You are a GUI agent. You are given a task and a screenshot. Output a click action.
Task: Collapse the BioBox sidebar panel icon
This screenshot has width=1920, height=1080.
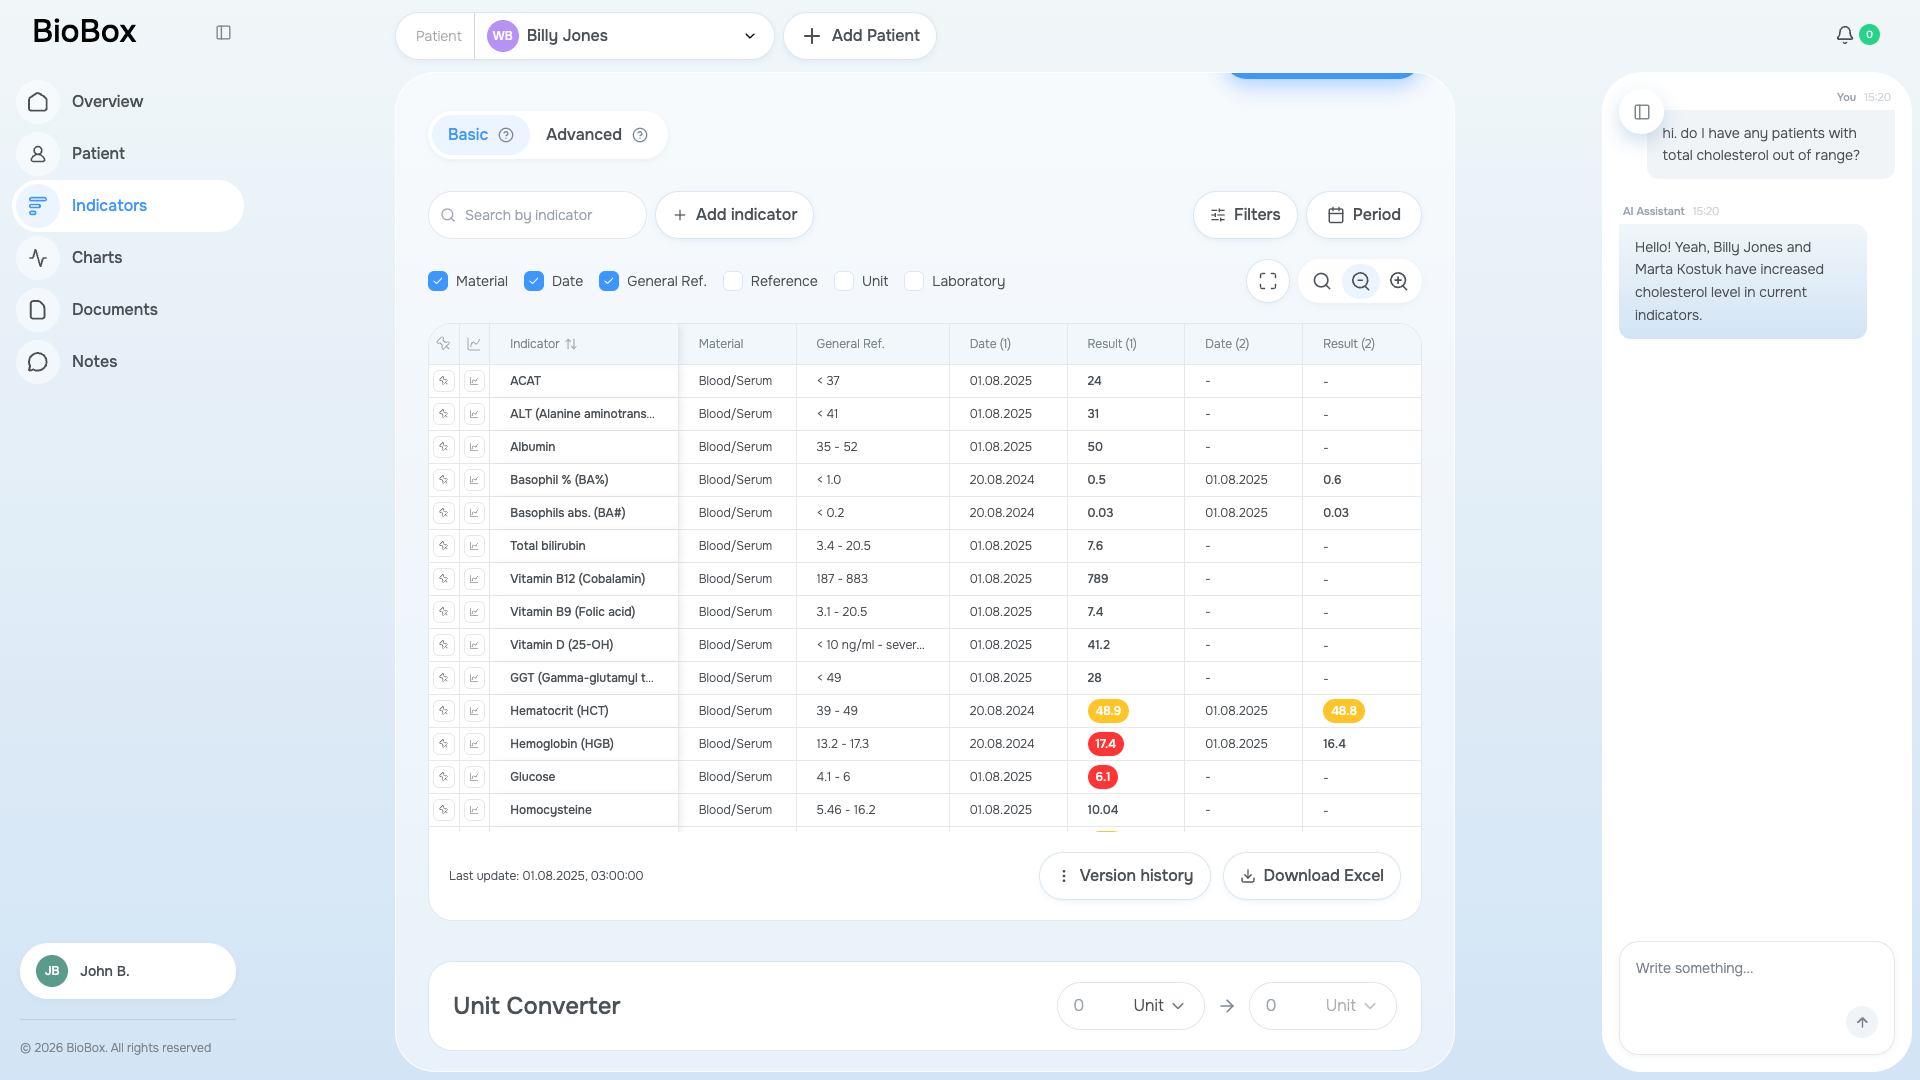pos(223,33)
